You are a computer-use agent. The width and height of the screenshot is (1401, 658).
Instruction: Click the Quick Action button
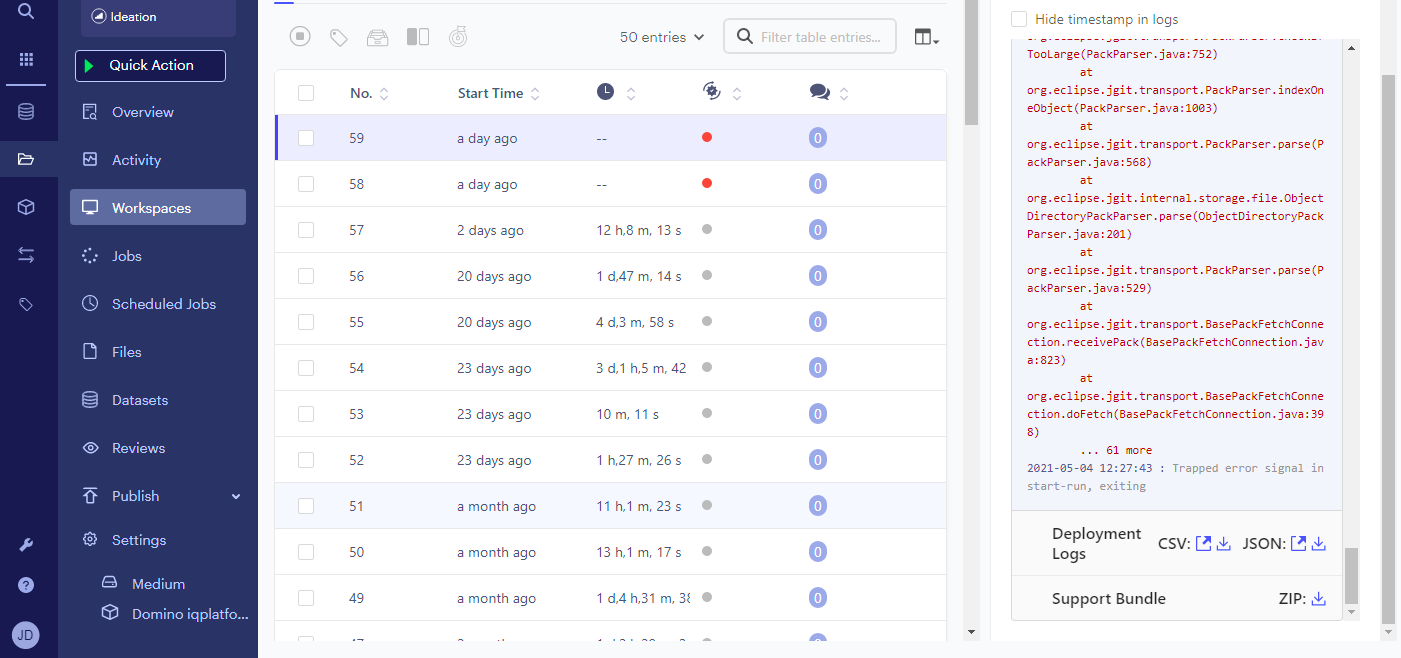(150, 65)
